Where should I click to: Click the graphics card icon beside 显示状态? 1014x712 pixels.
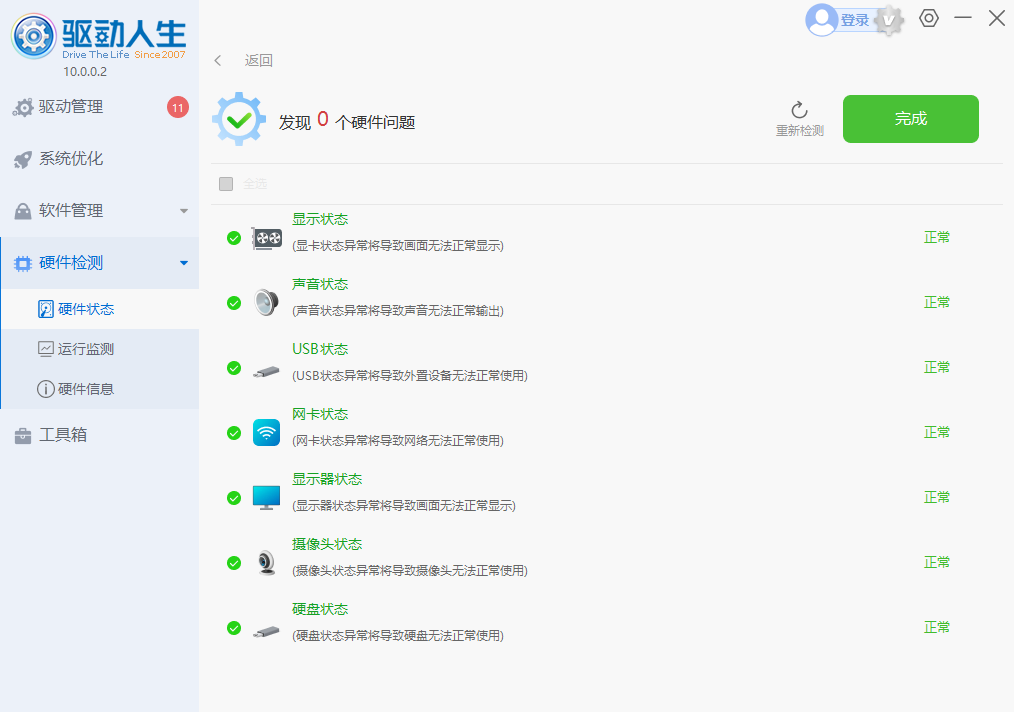(x=265, y=238)
